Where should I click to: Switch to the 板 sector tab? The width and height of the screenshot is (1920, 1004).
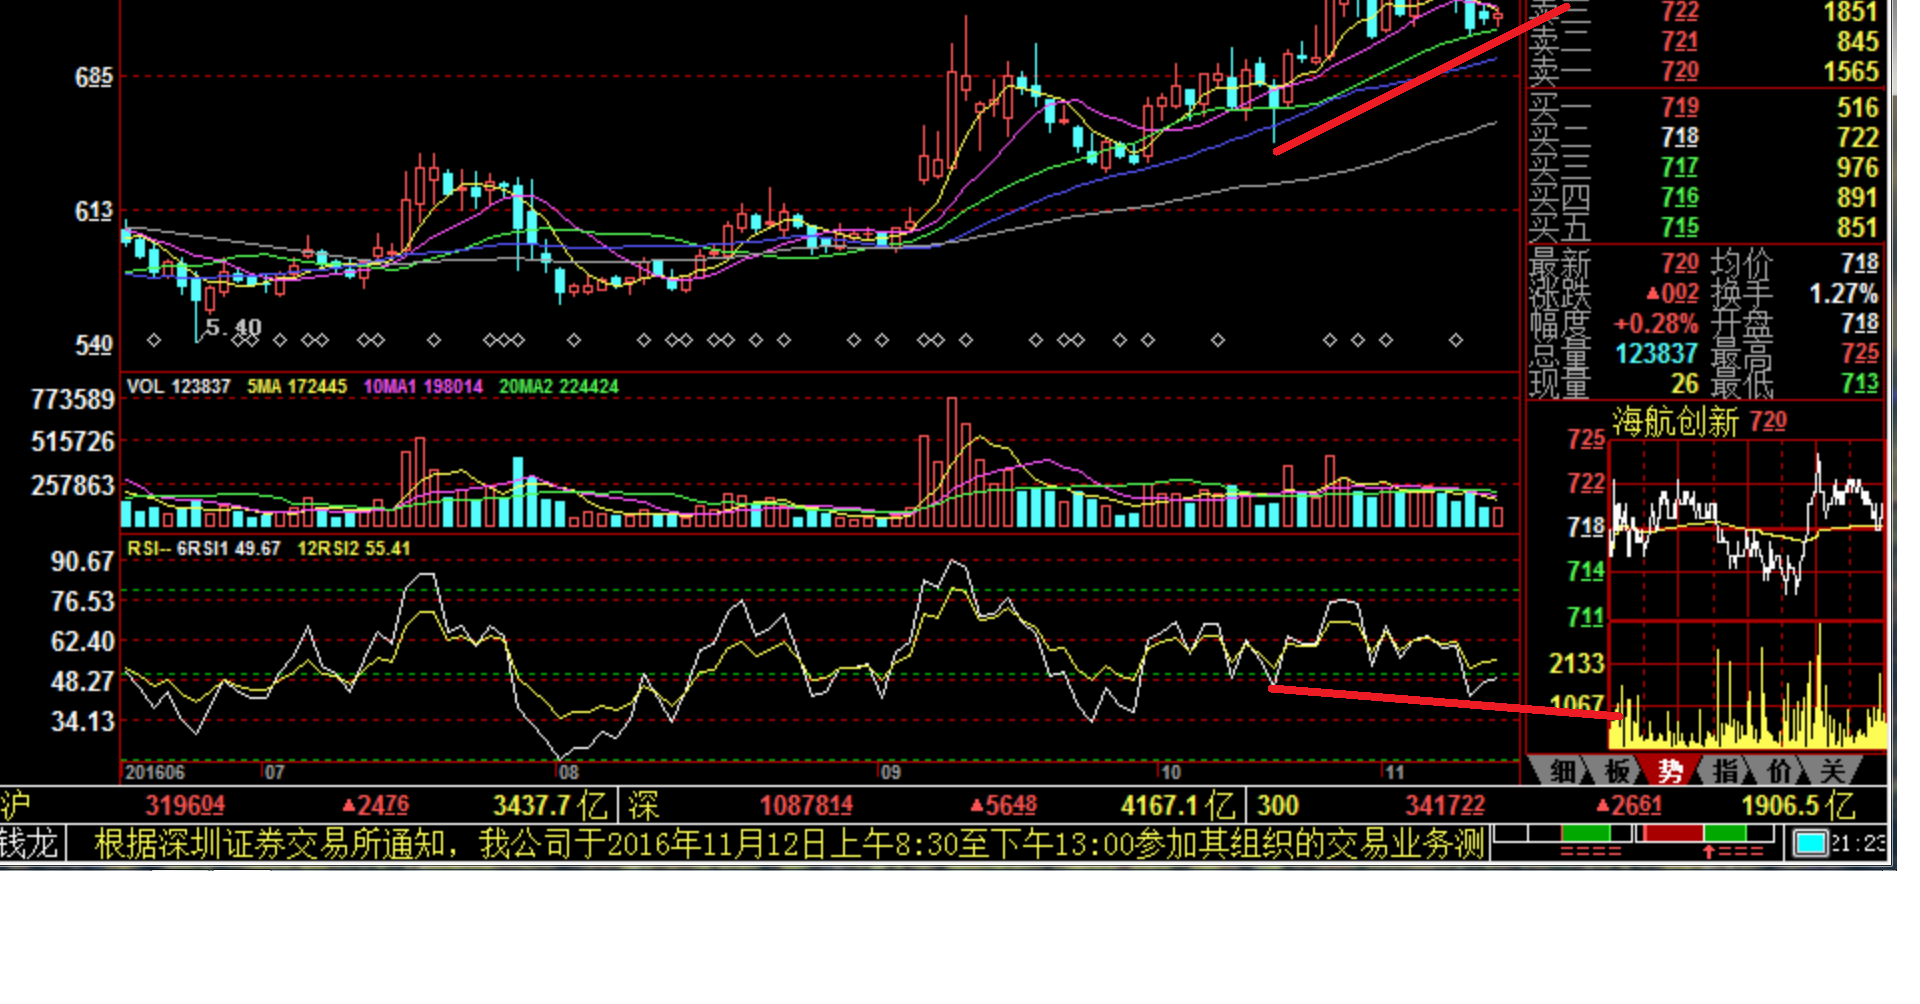coord(1618,771)
